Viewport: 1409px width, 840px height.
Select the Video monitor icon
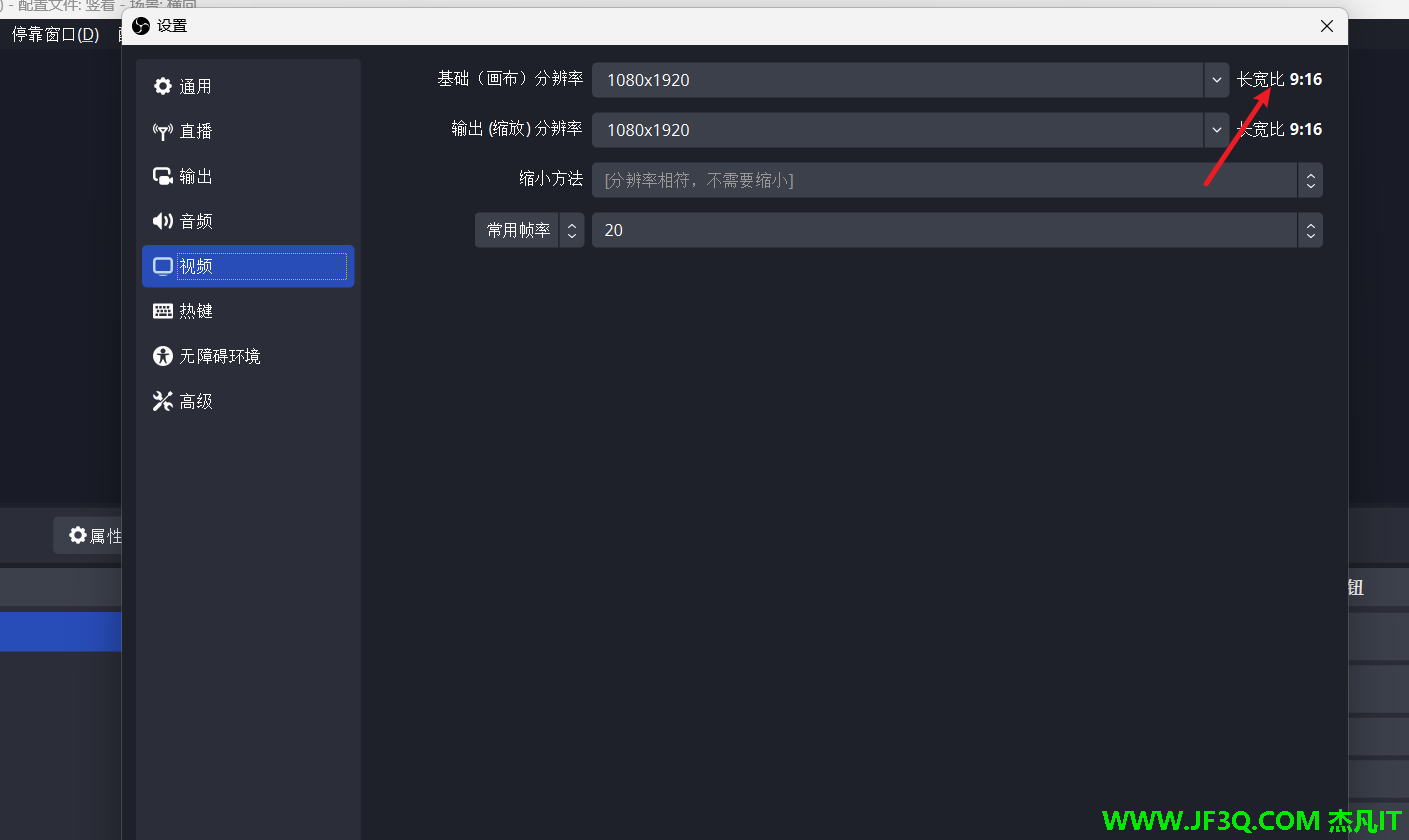point(163,266)
